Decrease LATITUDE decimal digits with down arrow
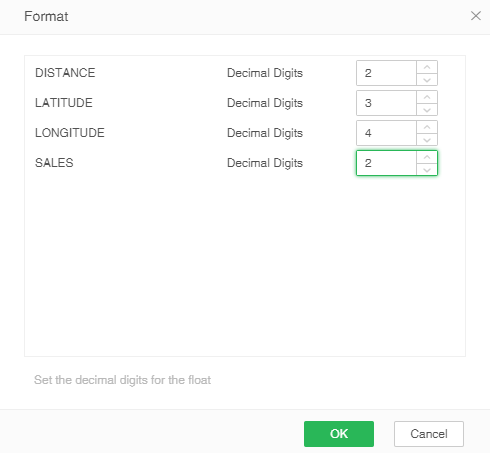The image size is (490, 453). coord(427,109)
